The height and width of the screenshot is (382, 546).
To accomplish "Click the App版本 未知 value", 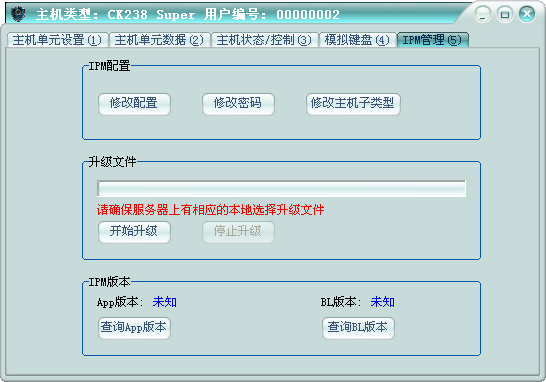I will (165, 302).
